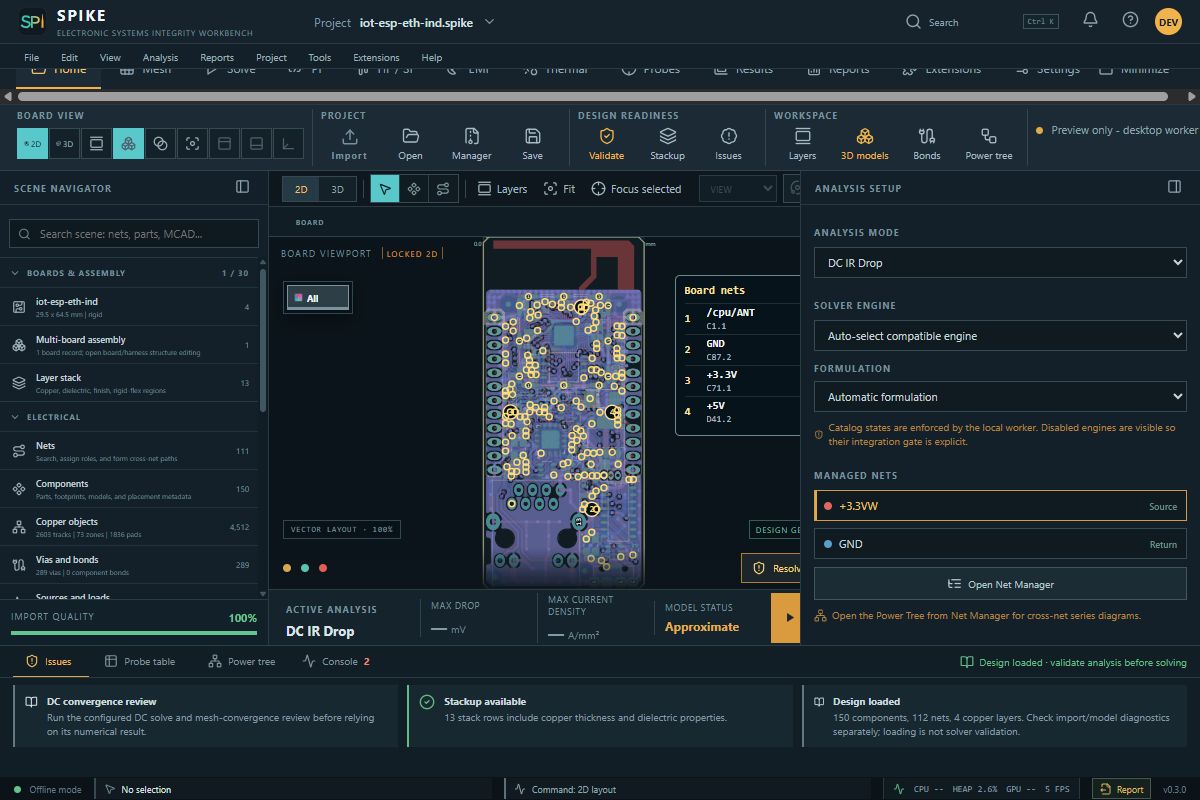Open Layers in the viewport toolbar

(502, 188)
